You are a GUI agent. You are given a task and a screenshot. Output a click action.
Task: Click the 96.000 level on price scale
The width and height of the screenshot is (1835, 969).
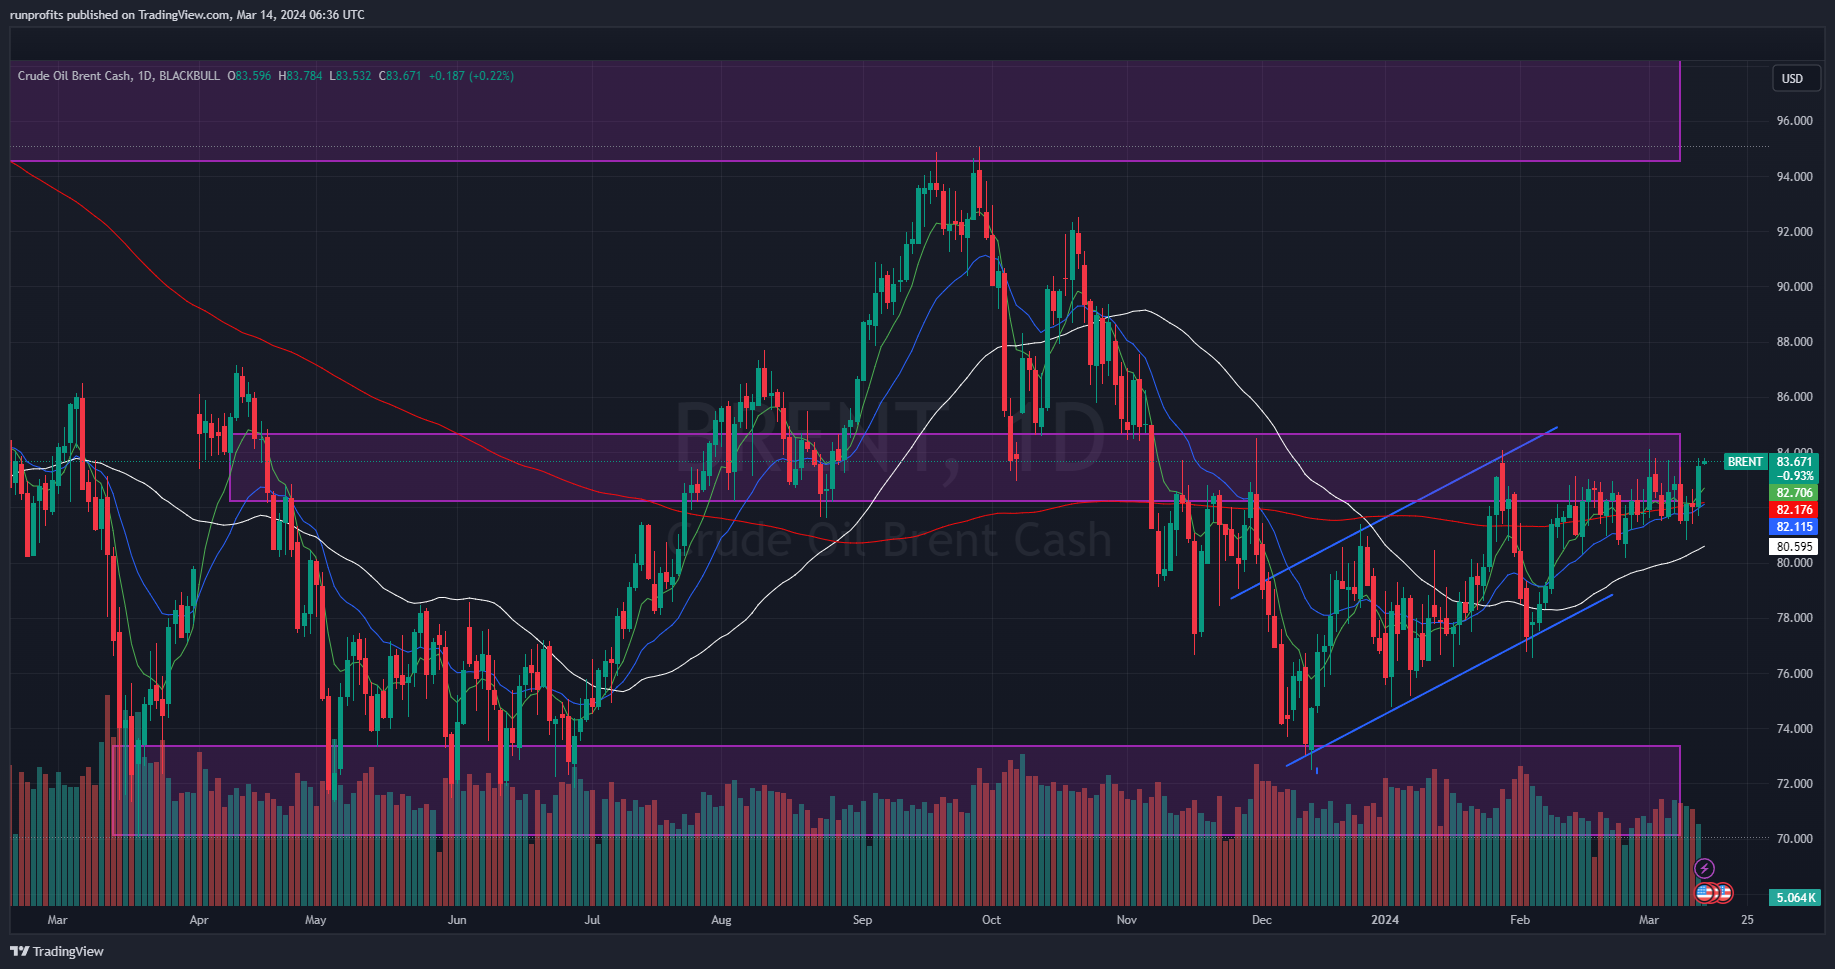click(1794, 121)
